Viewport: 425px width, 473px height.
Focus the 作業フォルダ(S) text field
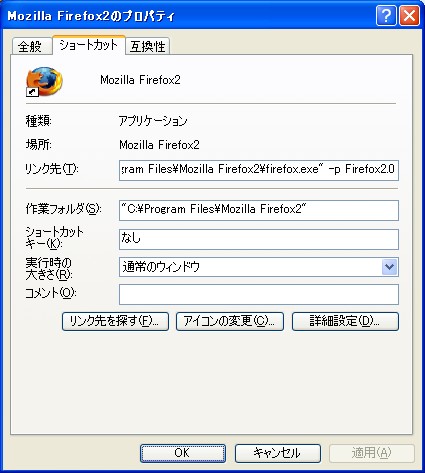click(x=259, y=210)
